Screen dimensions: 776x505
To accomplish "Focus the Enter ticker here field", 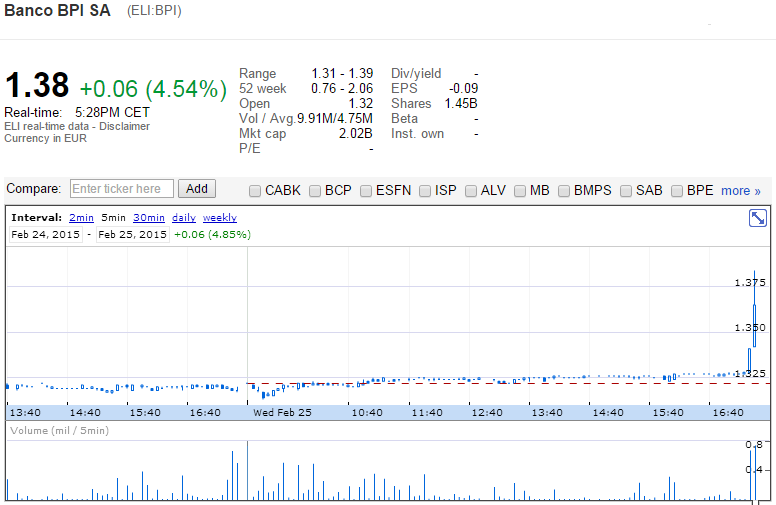I will 122,189.
